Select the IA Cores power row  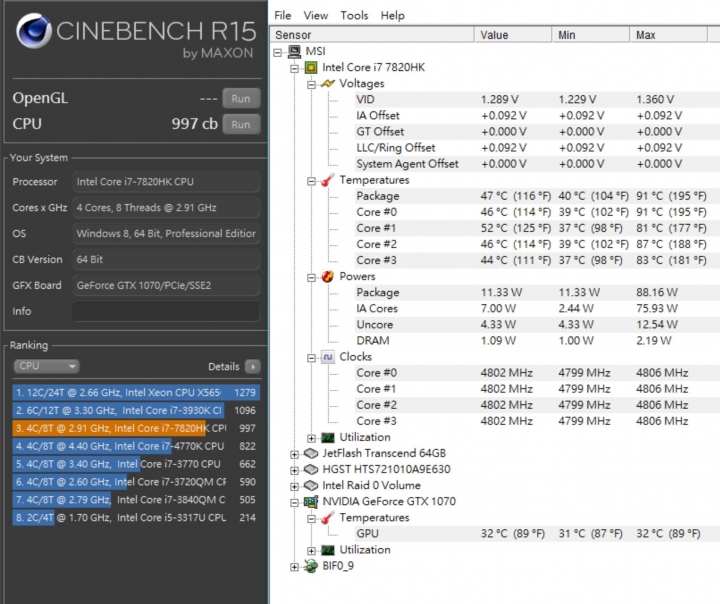click(x=537, y=309)
